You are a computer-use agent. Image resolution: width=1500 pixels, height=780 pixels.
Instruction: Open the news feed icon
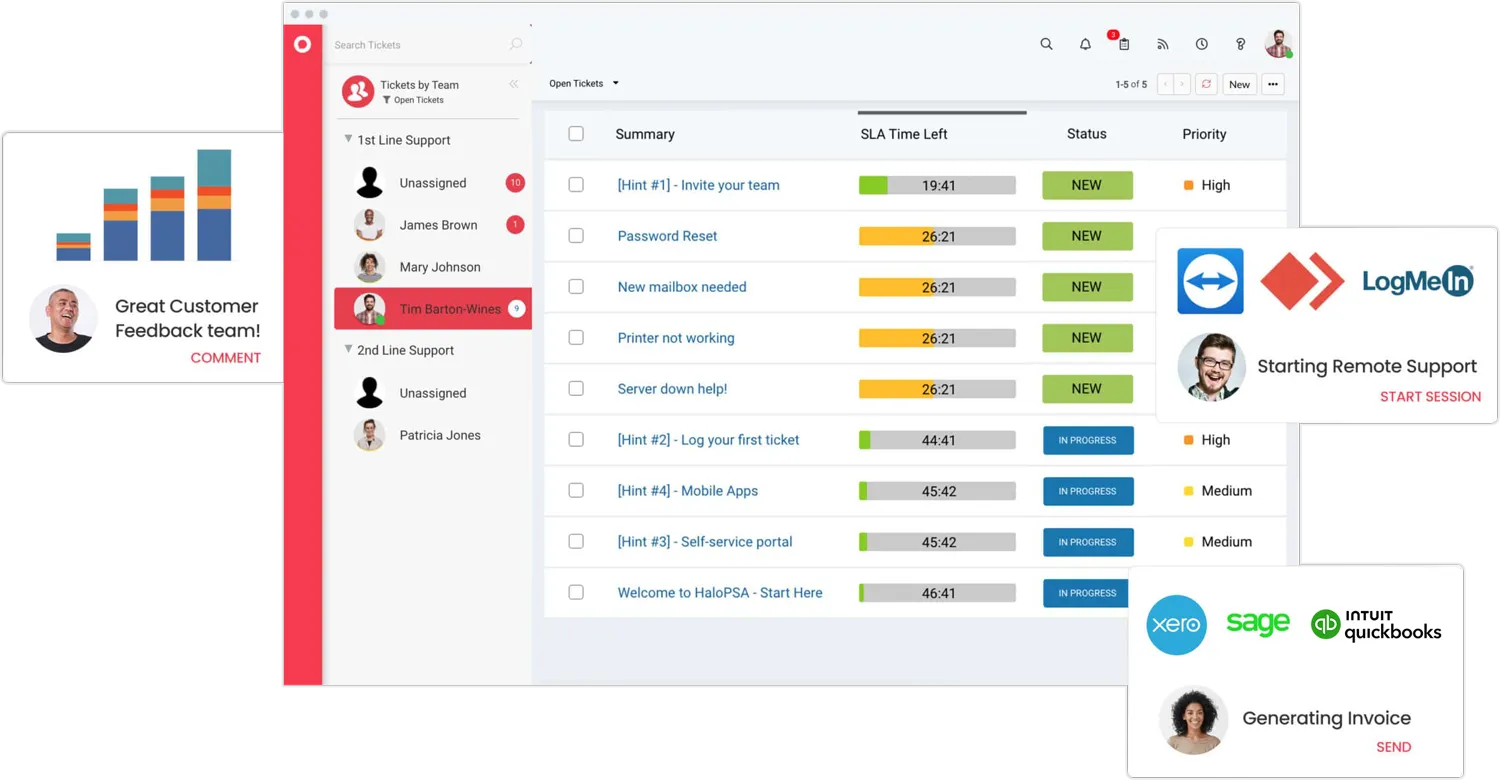pos(1161,44)
